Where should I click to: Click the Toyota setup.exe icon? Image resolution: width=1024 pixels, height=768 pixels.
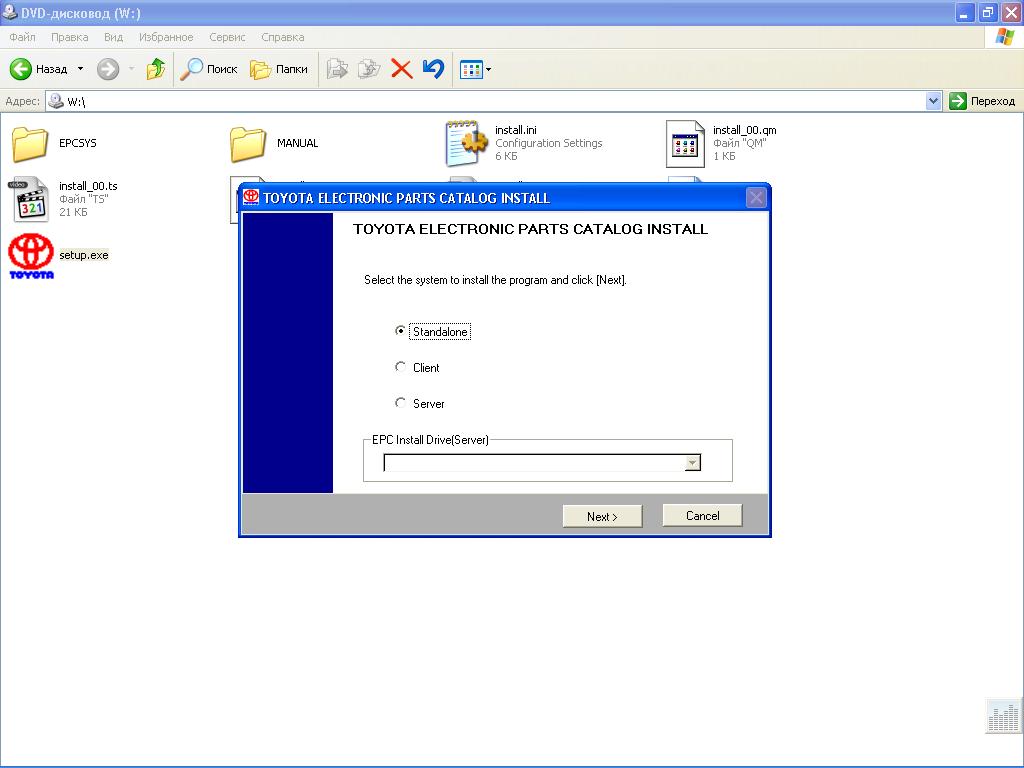pos(30,256)
